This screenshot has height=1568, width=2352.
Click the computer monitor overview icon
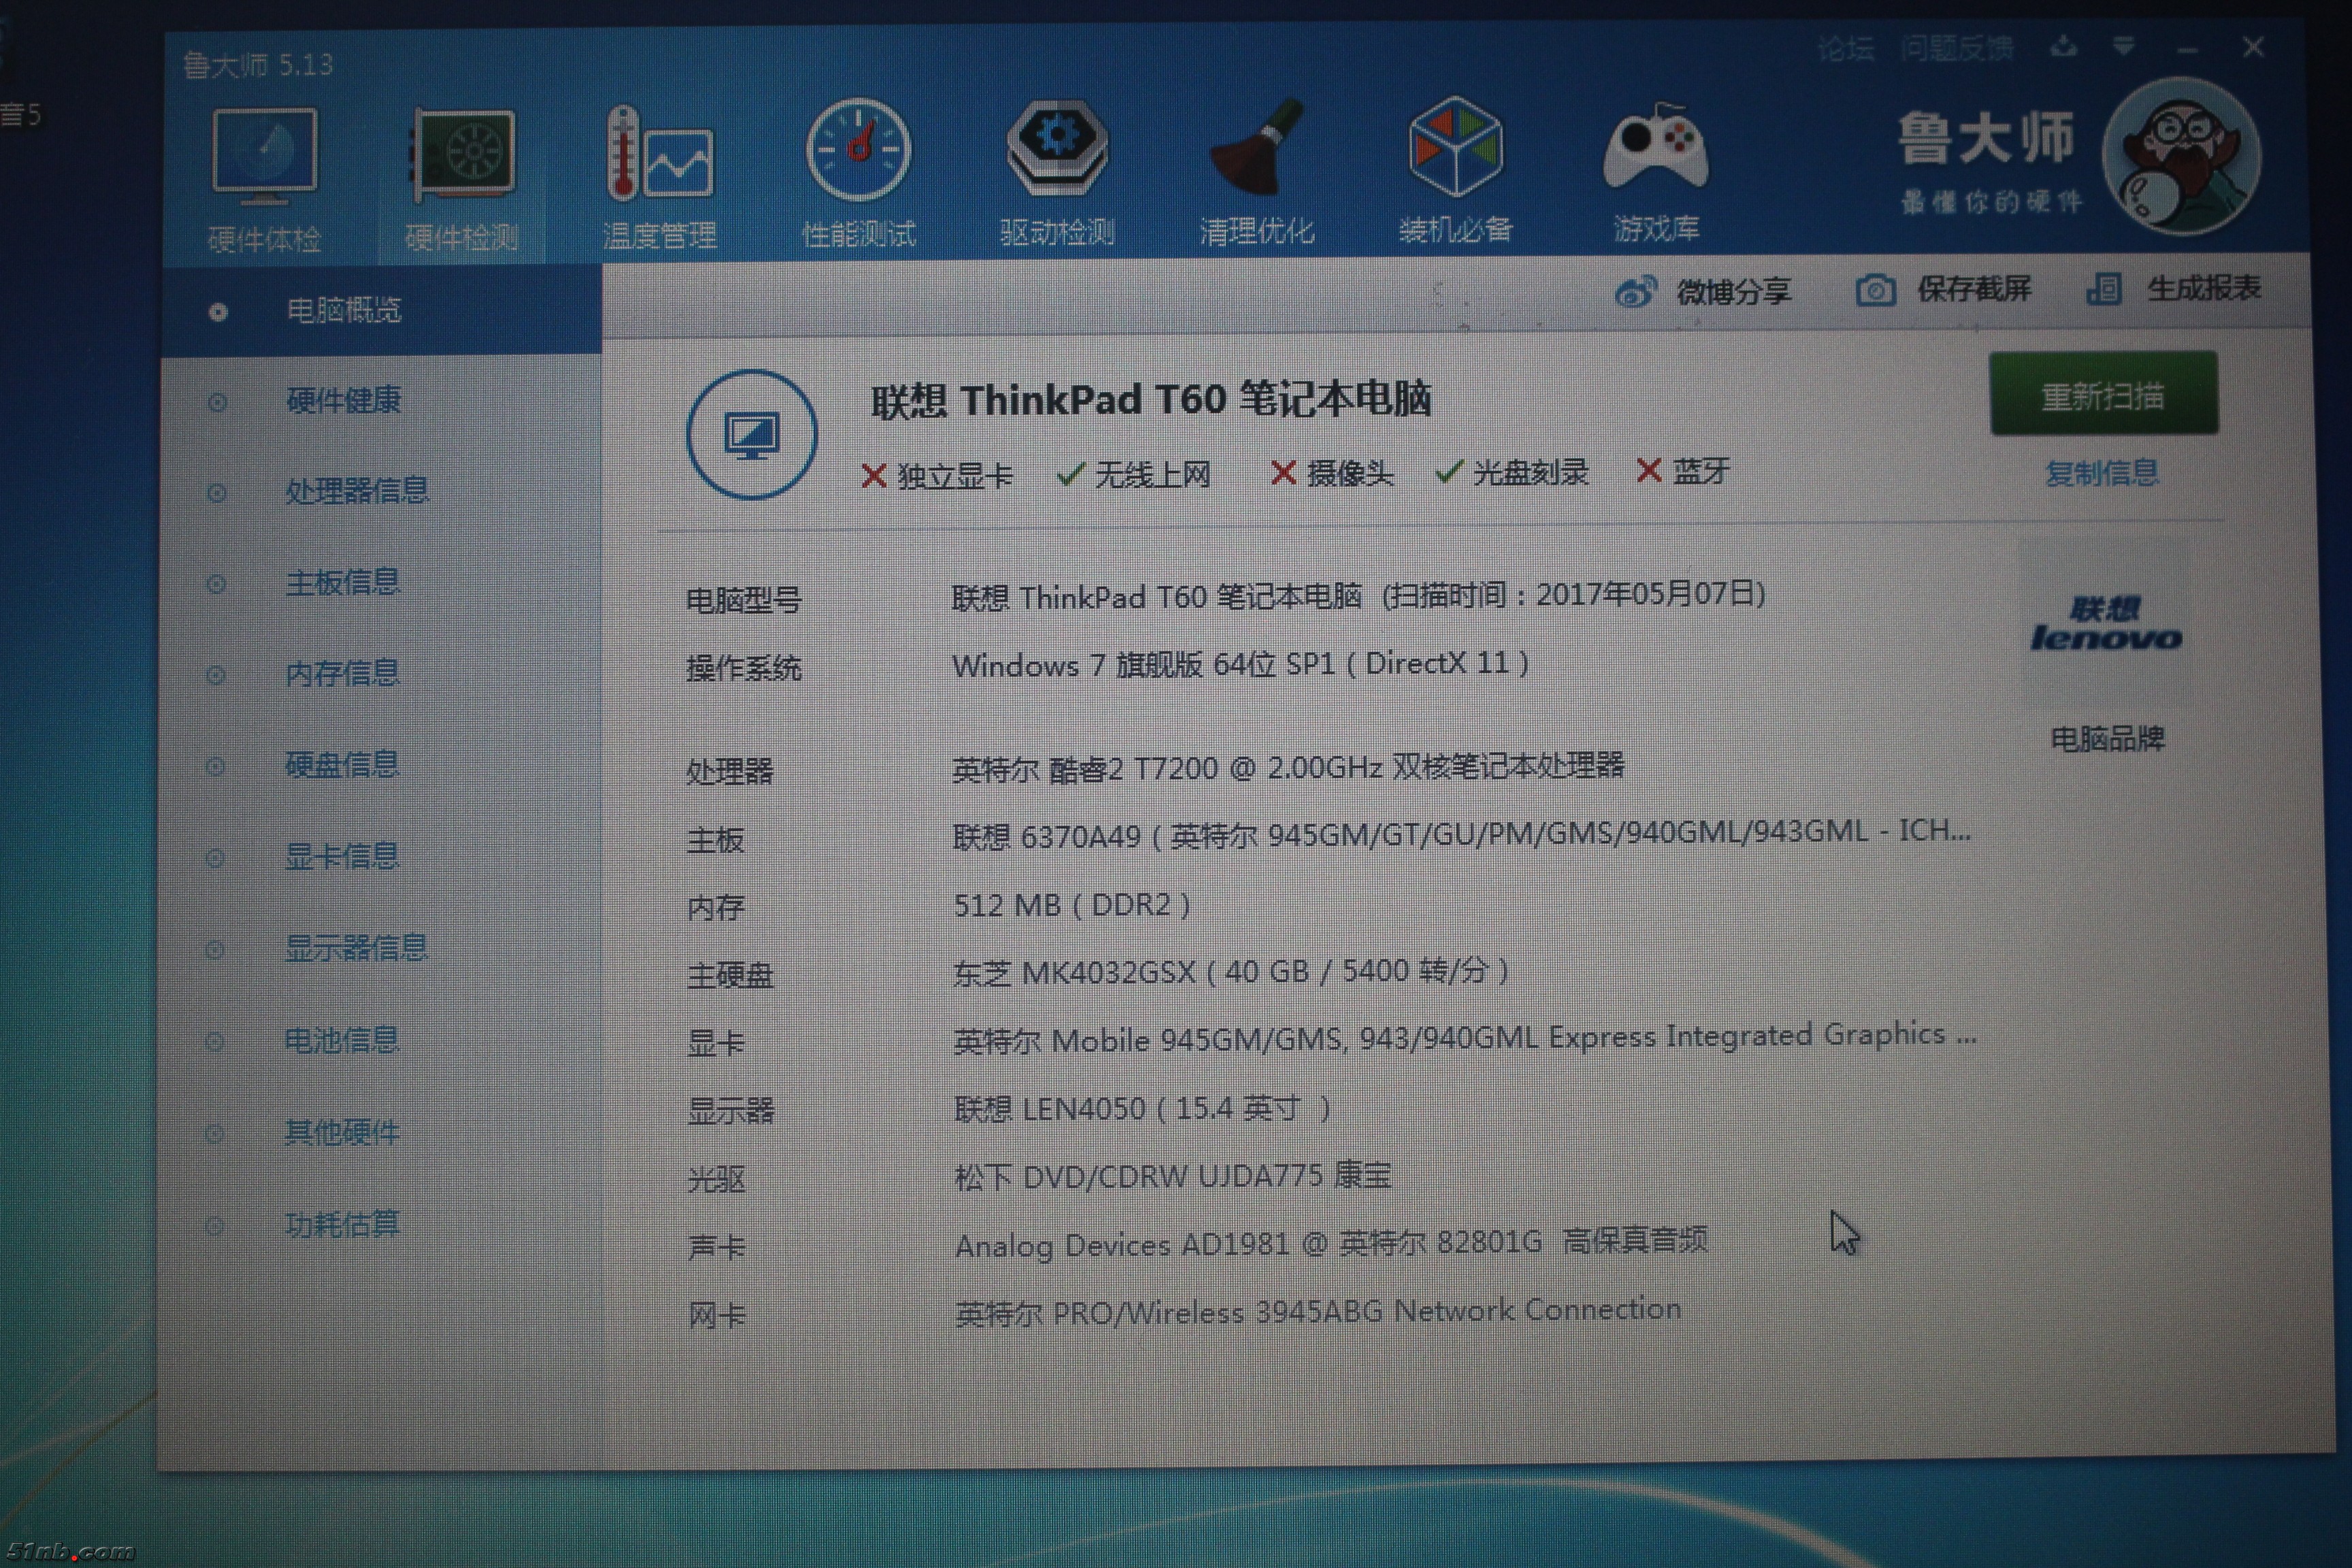tap(752, 434)
